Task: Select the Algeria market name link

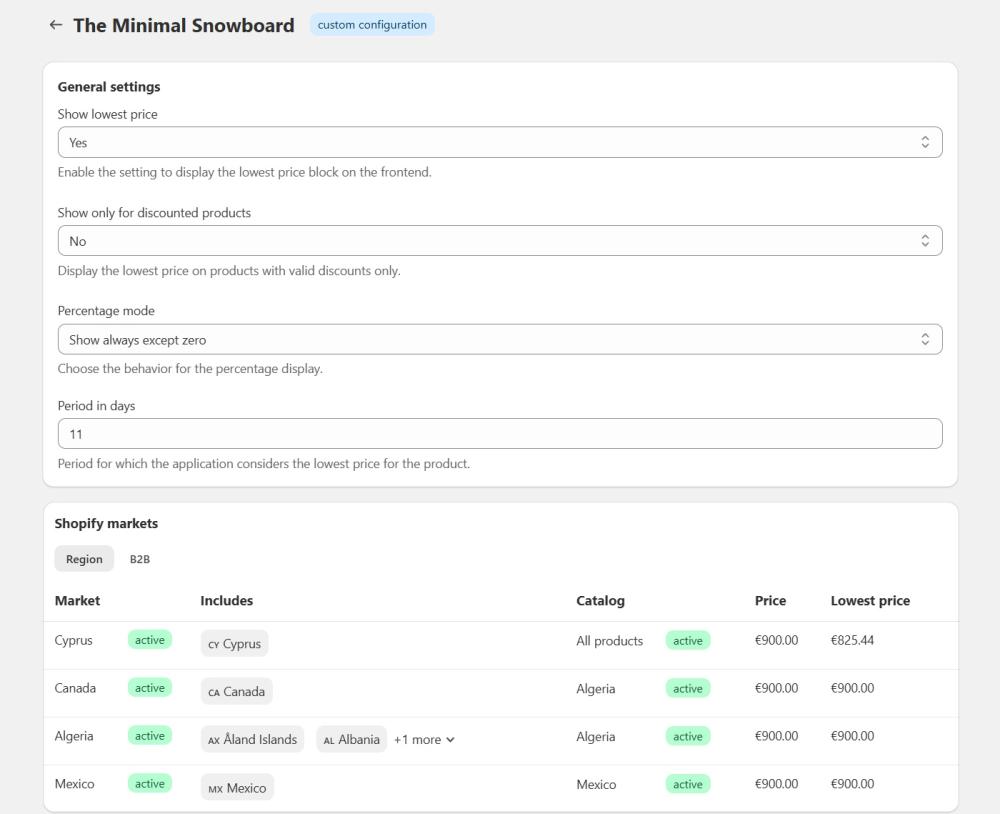Action: (x=74, y=736)
